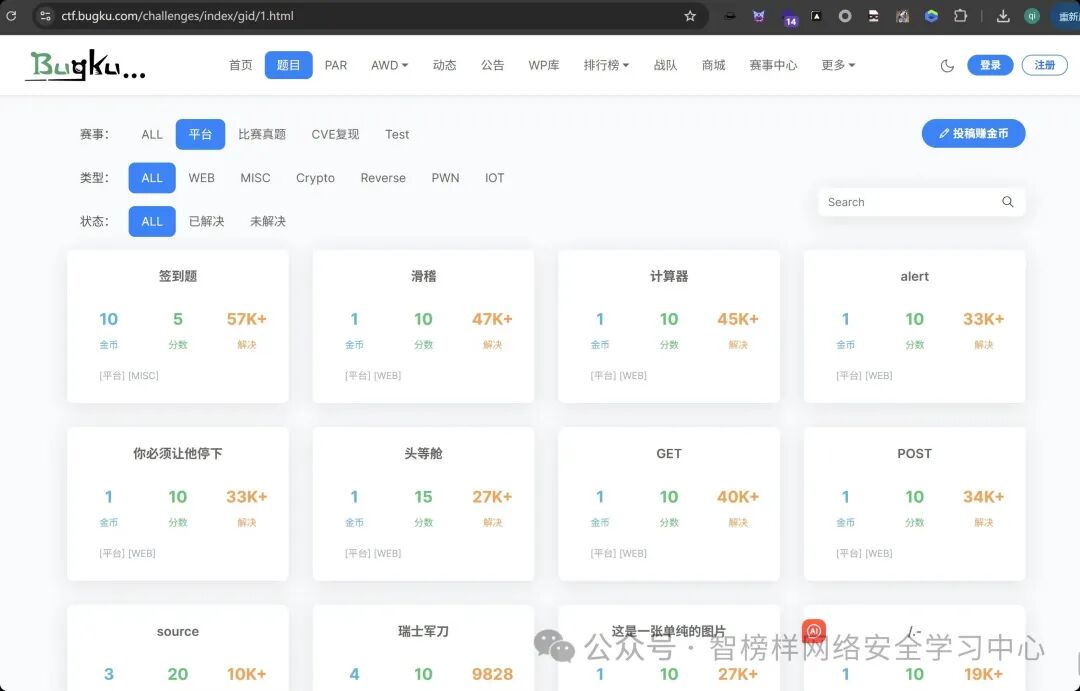The height and width of the screenshot is (691, 1080).
Task: Open the 你必须让他停下 challenge card
Action: click(x=178, y=504)
